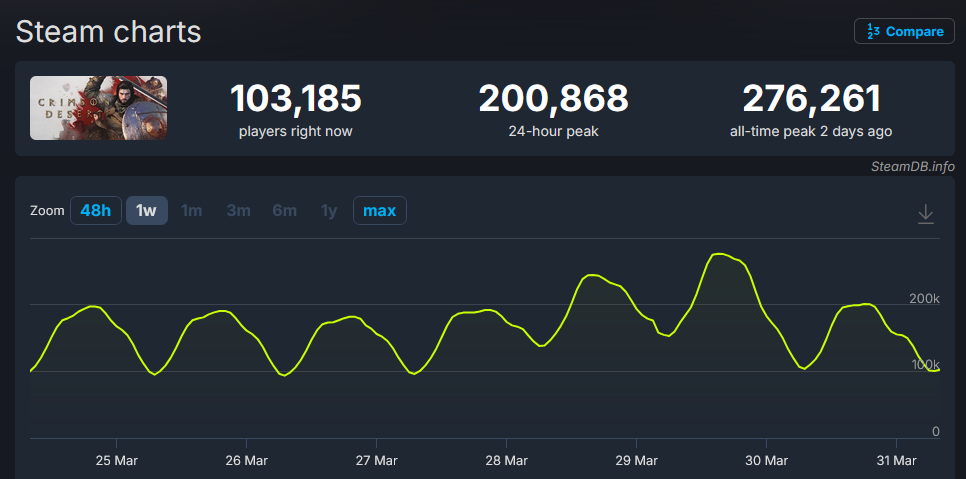Screen dimensions: 966x479
Task: Choose the 1m zoom option
Action: 192,211
